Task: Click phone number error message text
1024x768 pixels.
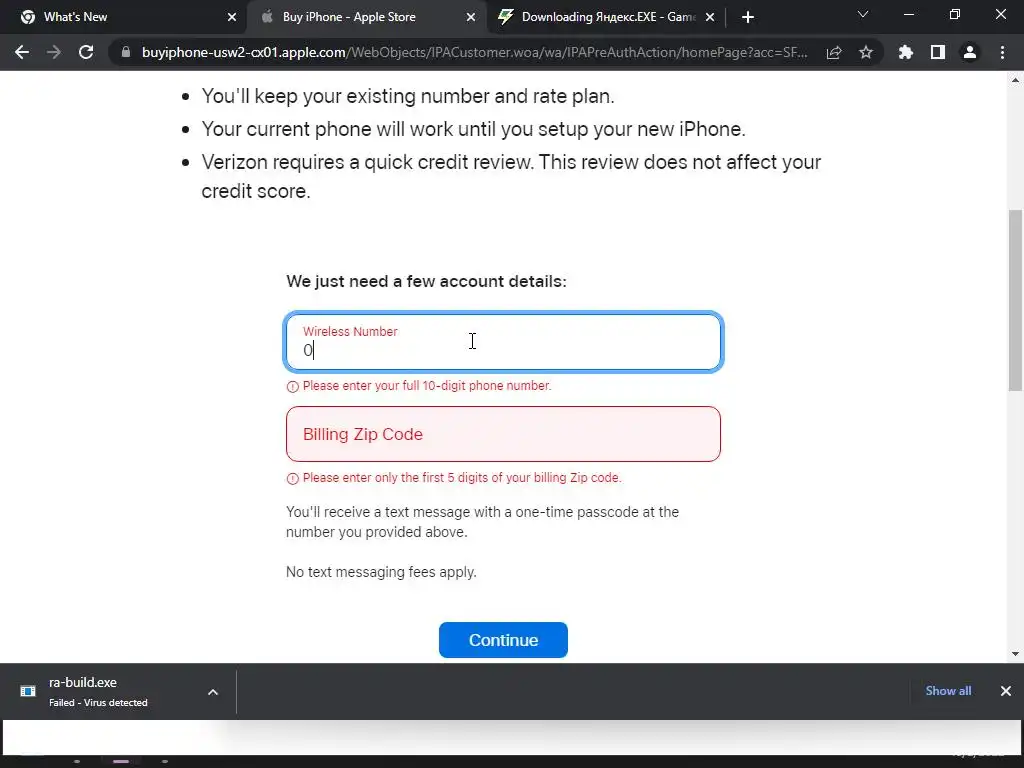Action: [426, 386]
